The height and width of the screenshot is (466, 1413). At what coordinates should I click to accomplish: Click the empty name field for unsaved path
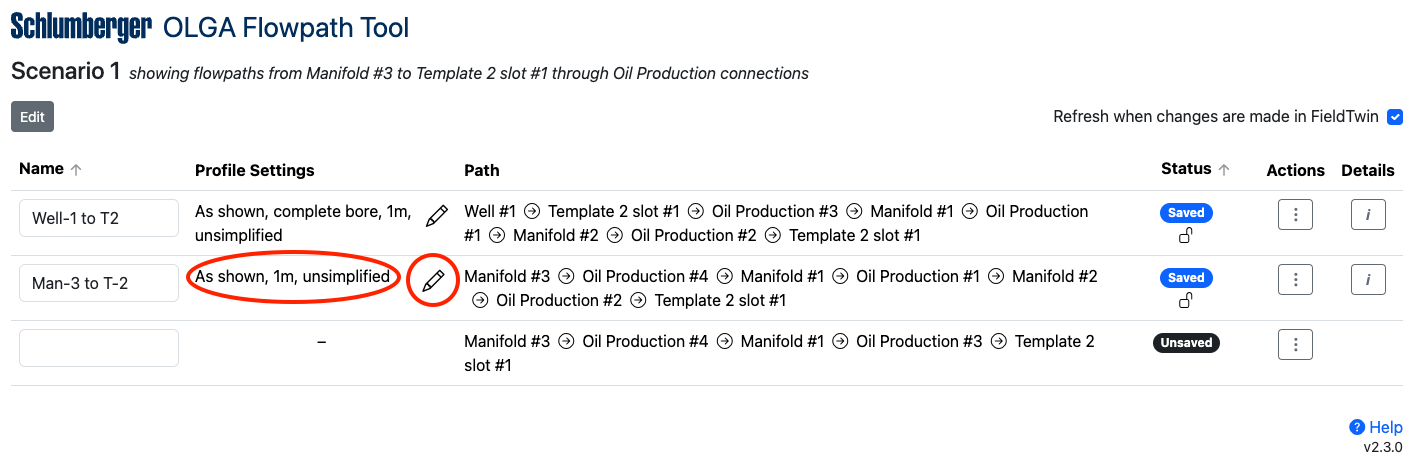coord(99,348)
